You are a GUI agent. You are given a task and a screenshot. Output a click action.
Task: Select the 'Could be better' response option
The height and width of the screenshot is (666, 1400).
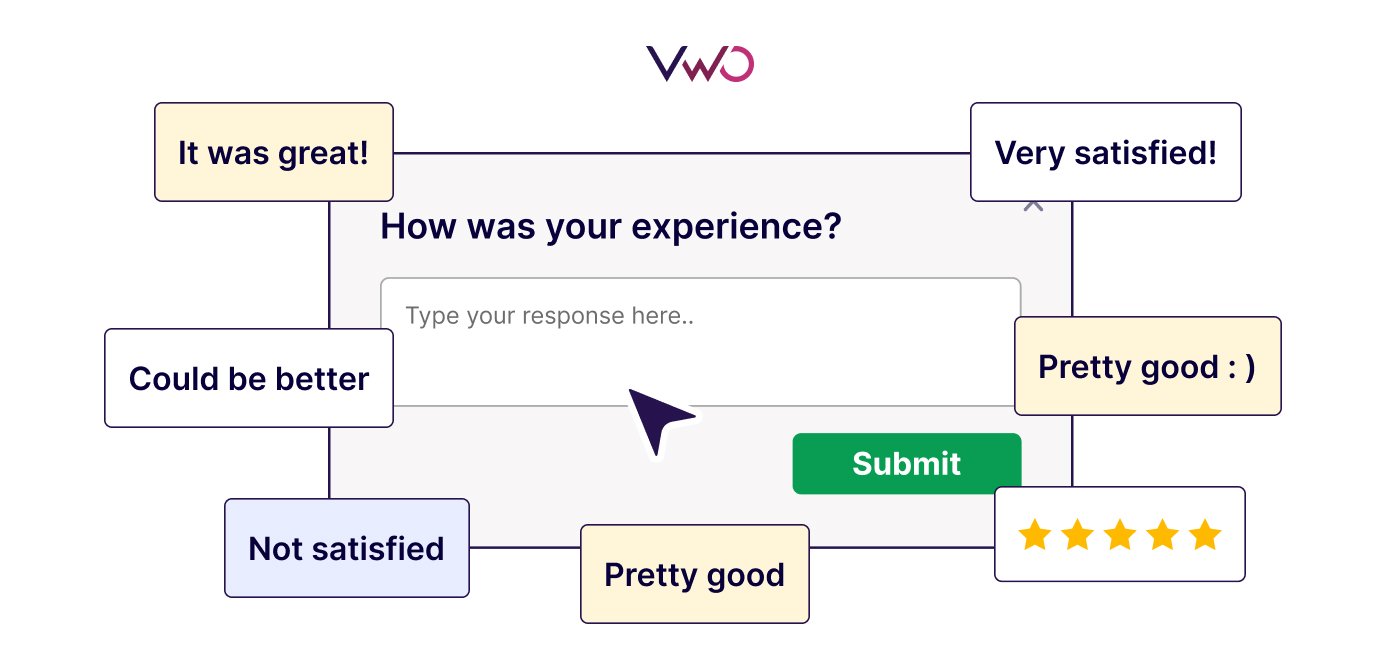point(248,378)
